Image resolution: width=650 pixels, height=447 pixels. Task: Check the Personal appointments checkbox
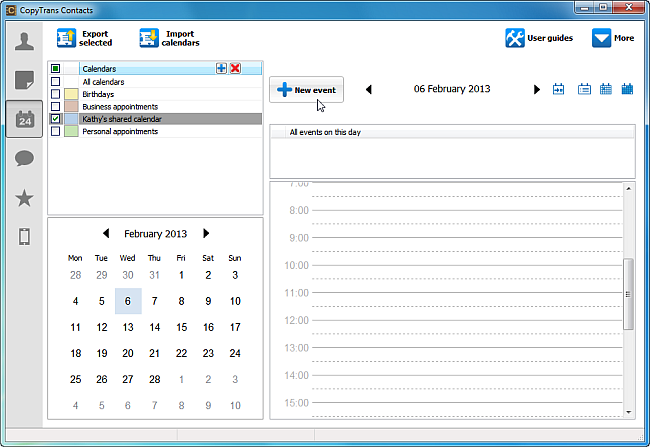[x=56, y=131]
